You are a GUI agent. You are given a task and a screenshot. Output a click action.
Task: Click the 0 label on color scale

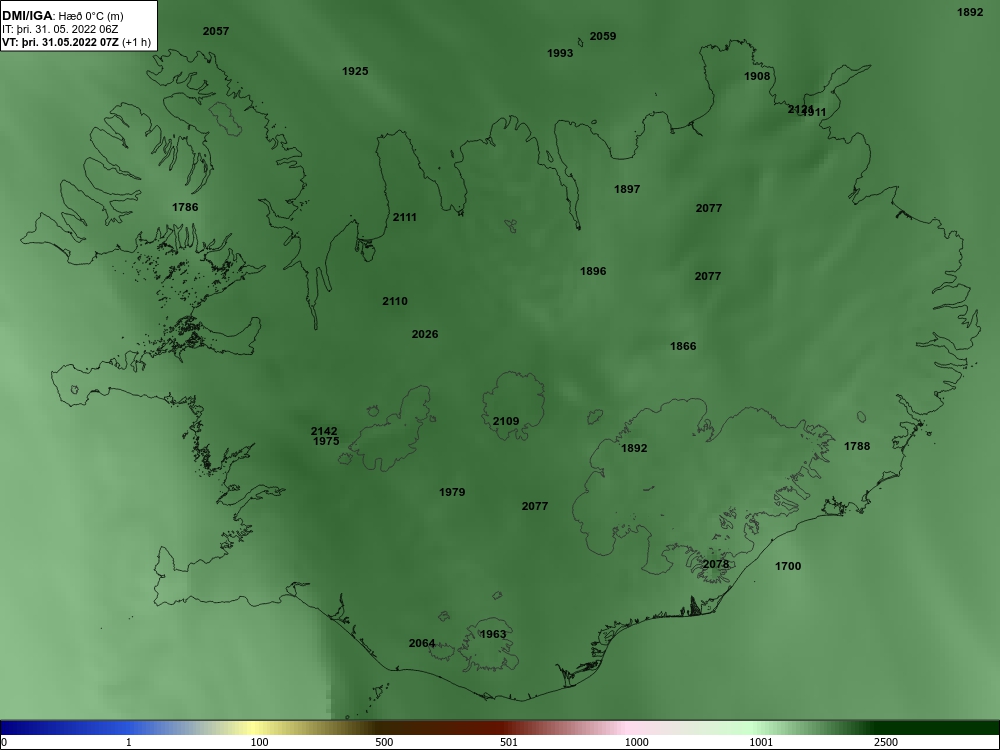click(x=3, y=742)
